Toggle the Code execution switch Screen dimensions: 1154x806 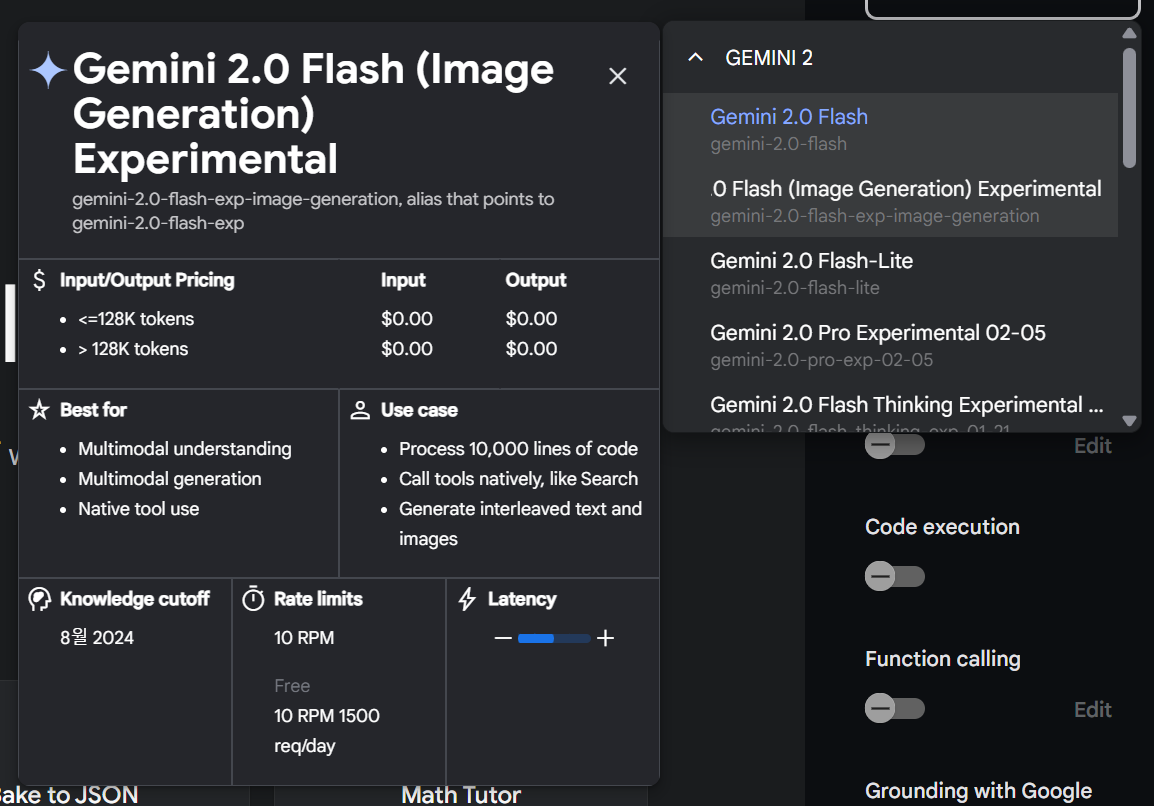click(x=894, y=576)
